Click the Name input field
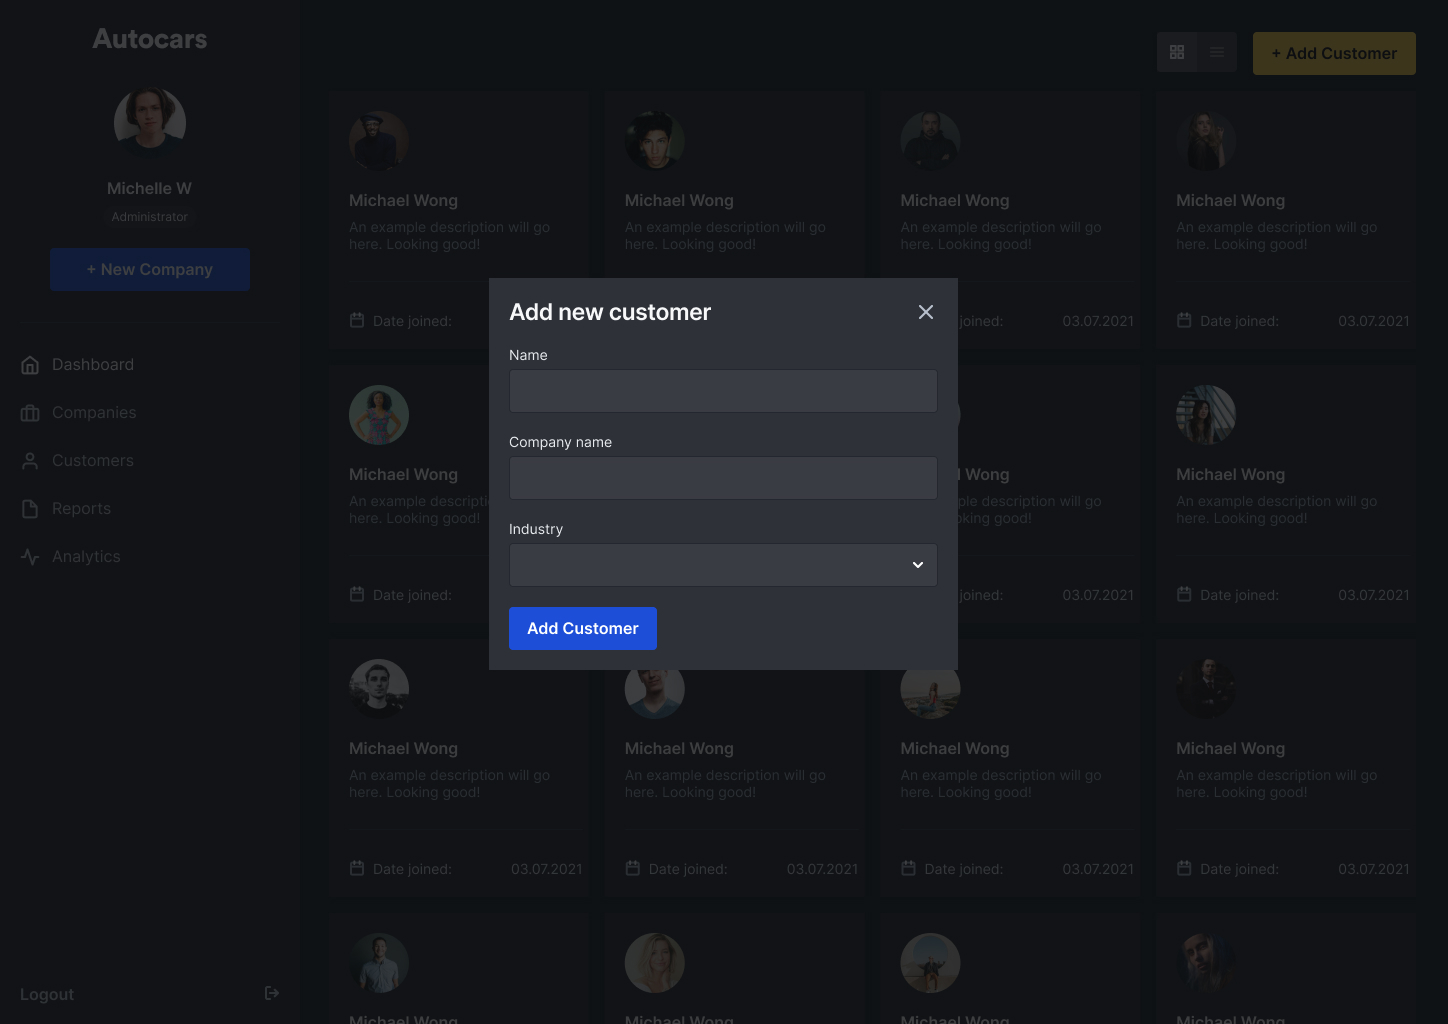Image resolution: width=1448 pixels, height=1024 pixels. pos(723,391)
